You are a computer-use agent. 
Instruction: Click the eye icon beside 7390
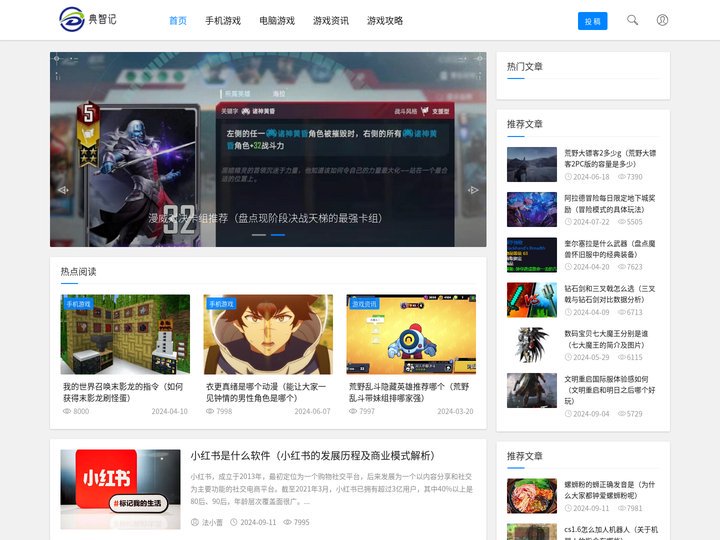pyautogui.click(x=622, y=177)
